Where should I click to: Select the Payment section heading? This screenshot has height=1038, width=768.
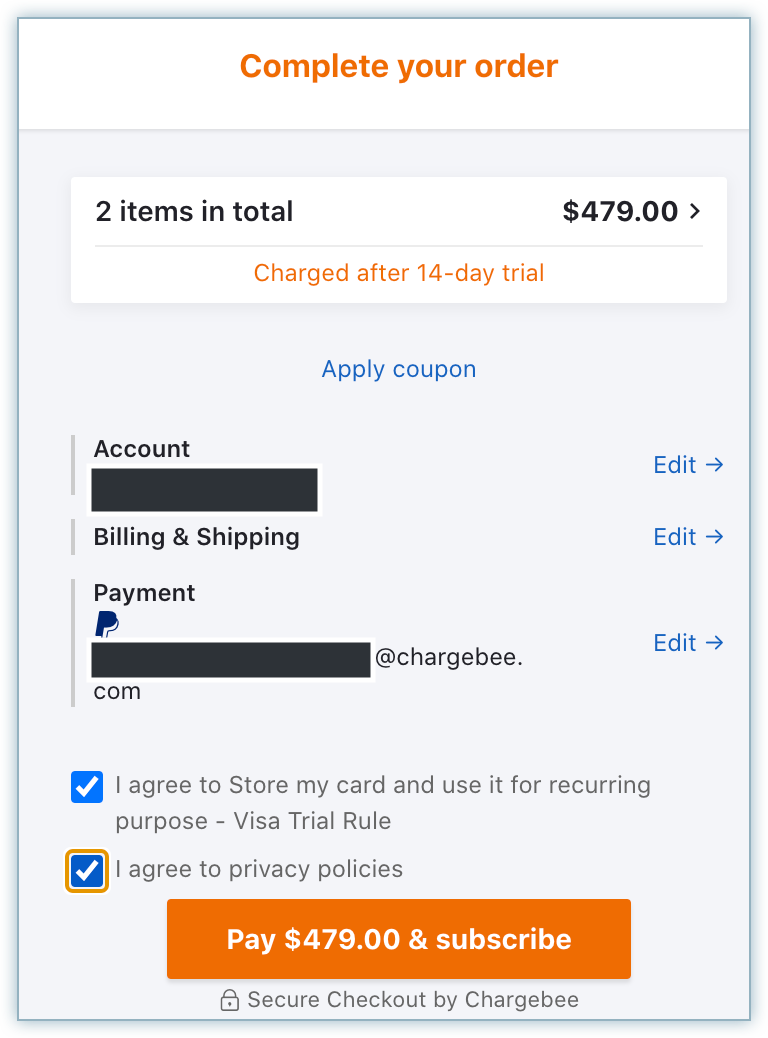(x=145, y=593)
